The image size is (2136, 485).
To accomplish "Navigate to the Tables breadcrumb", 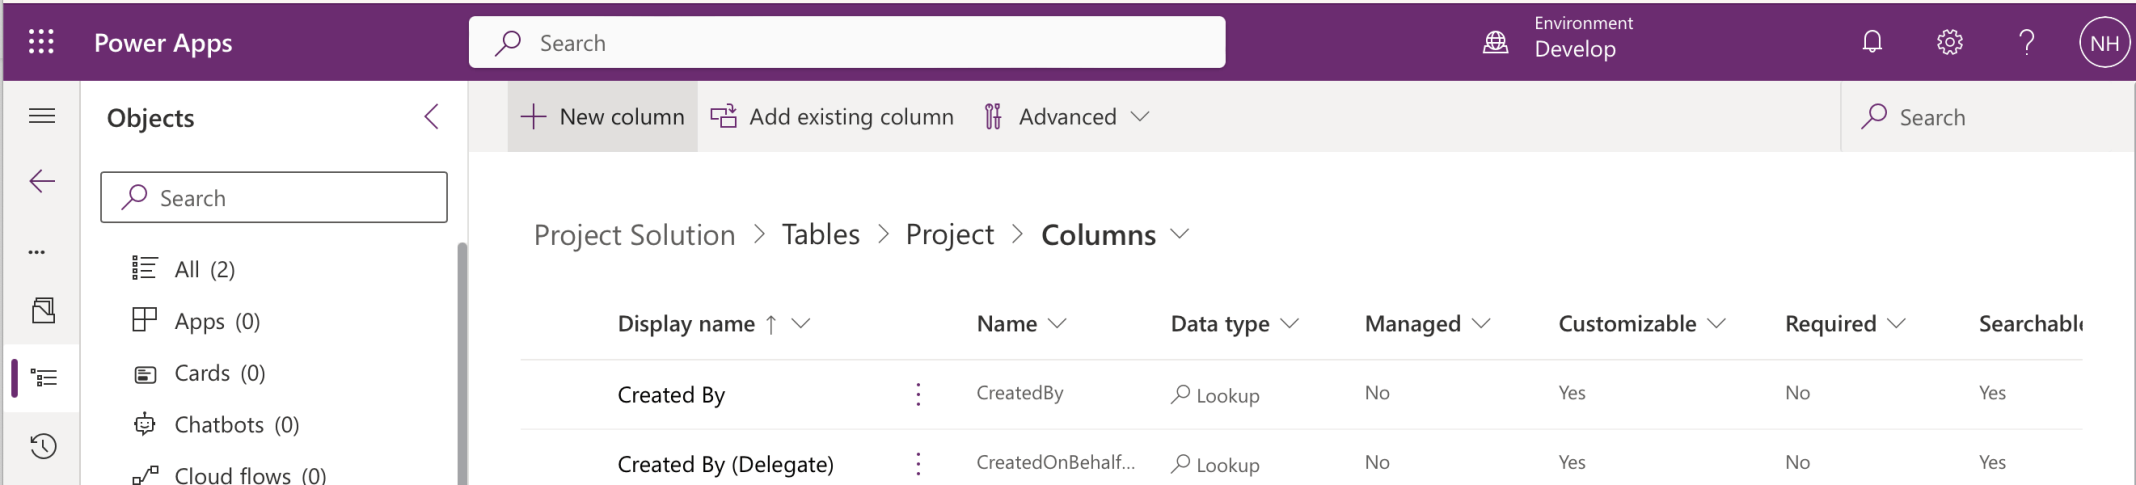I will pos(820,234).
